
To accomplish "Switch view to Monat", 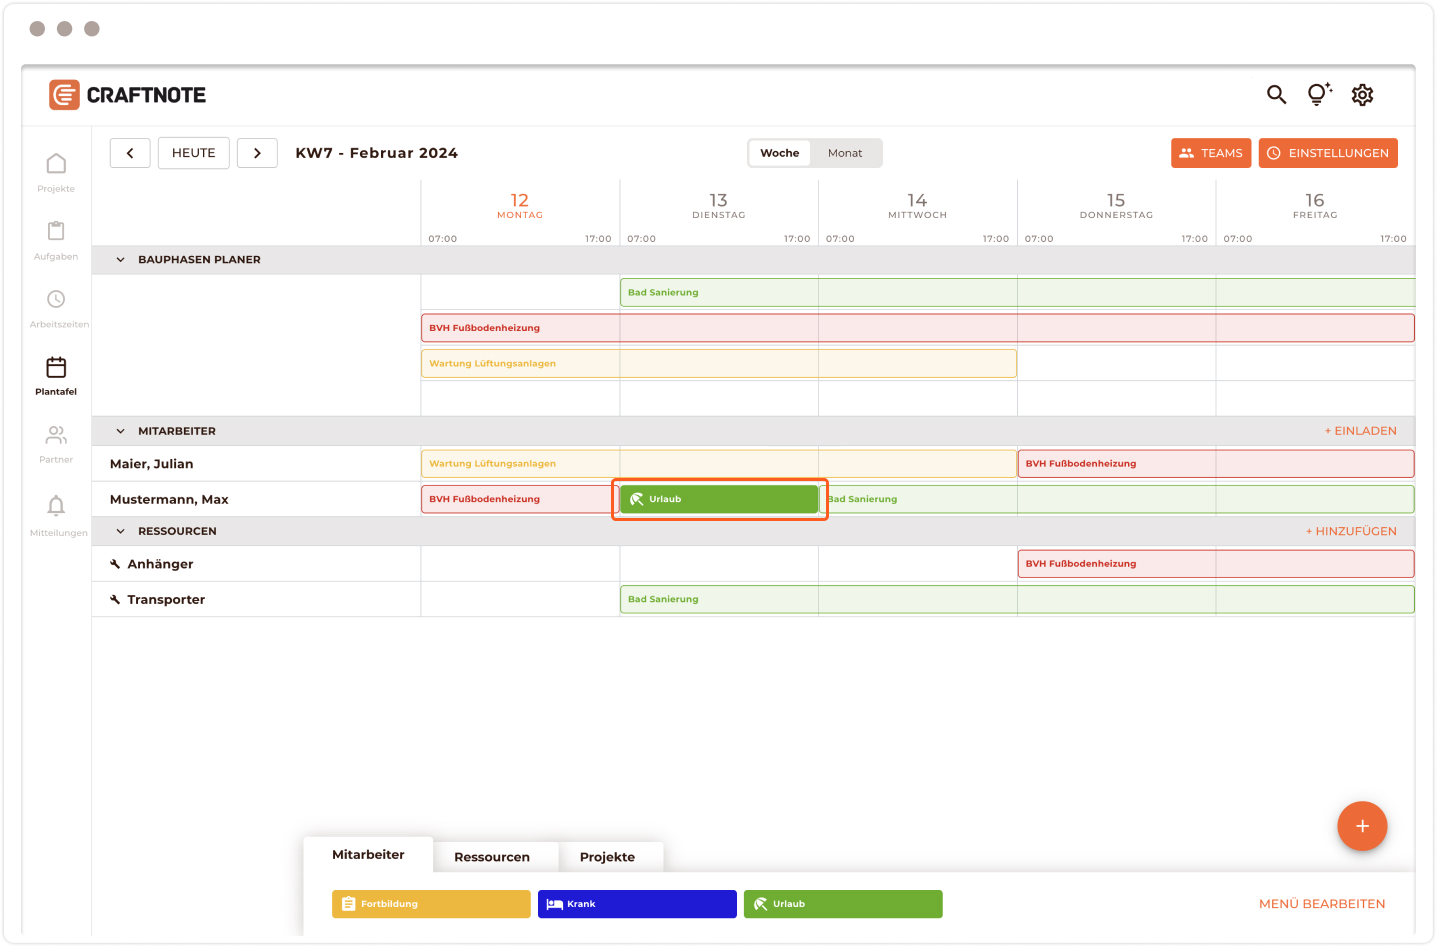I will click(845, 153).
